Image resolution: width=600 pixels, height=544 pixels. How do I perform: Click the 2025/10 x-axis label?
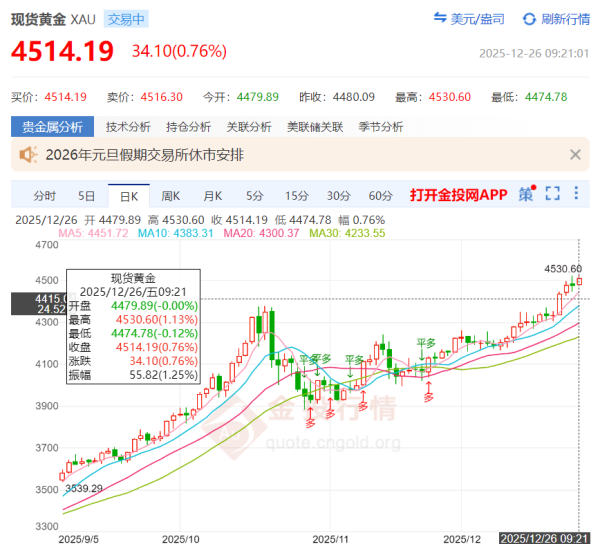coord(181,539)
